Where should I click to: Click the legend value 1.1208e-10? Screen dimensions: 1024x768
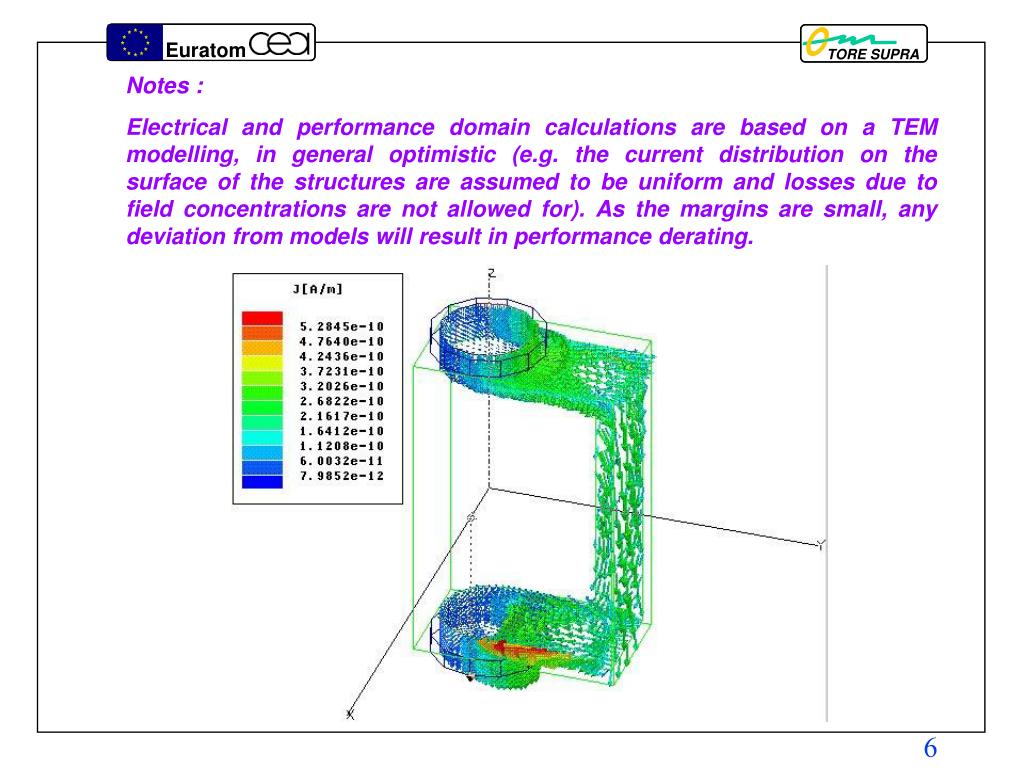tap(342, 447)
